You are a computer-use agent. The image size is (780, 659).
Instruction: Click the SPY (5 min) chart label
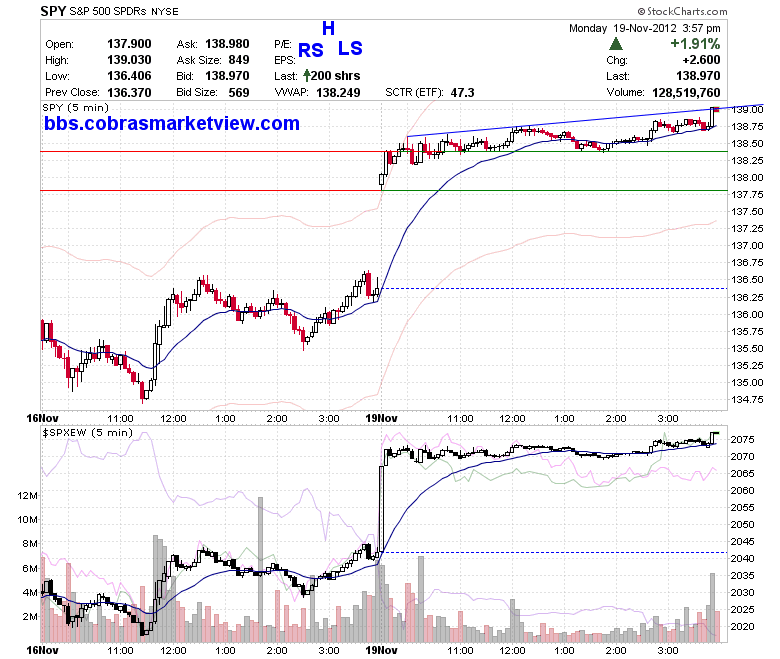[x=75, y=107]
